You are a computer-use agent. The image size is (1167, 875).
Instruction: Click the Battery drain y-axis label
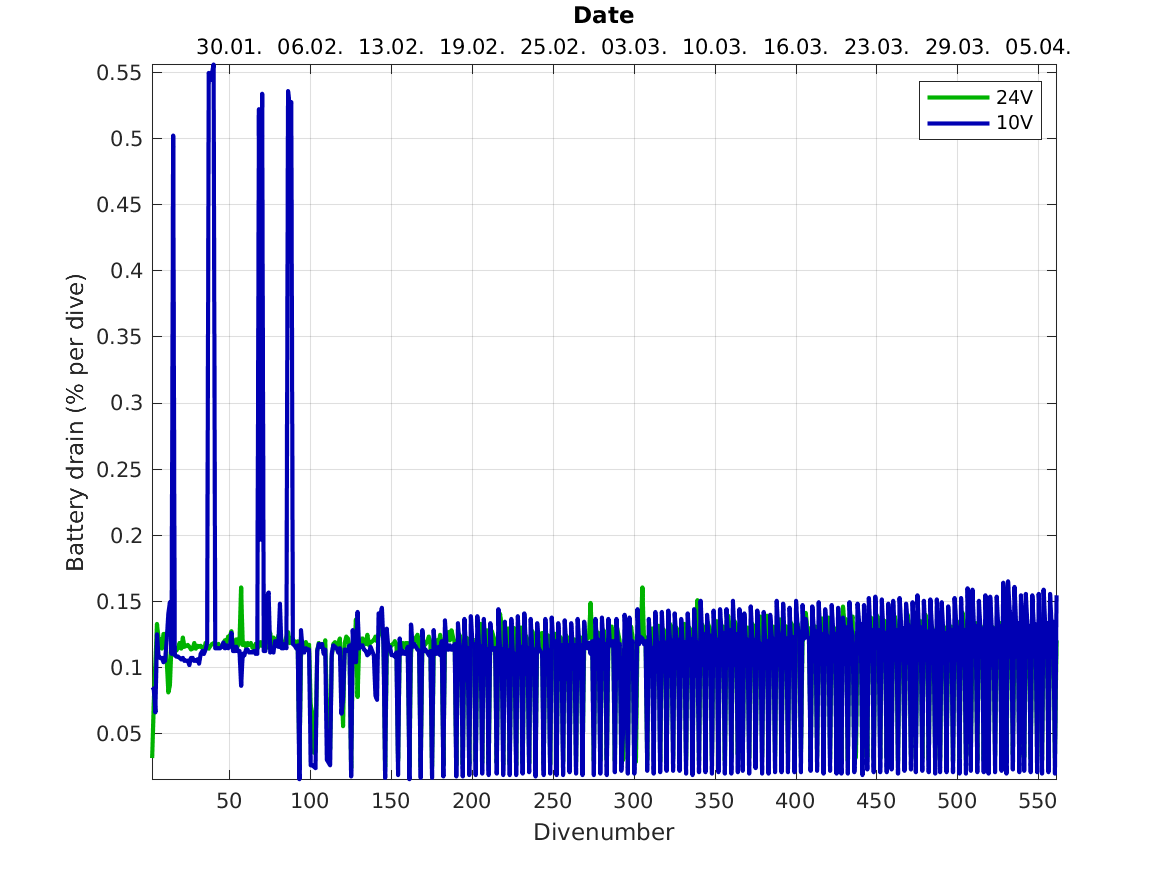[x=75, y=423]
